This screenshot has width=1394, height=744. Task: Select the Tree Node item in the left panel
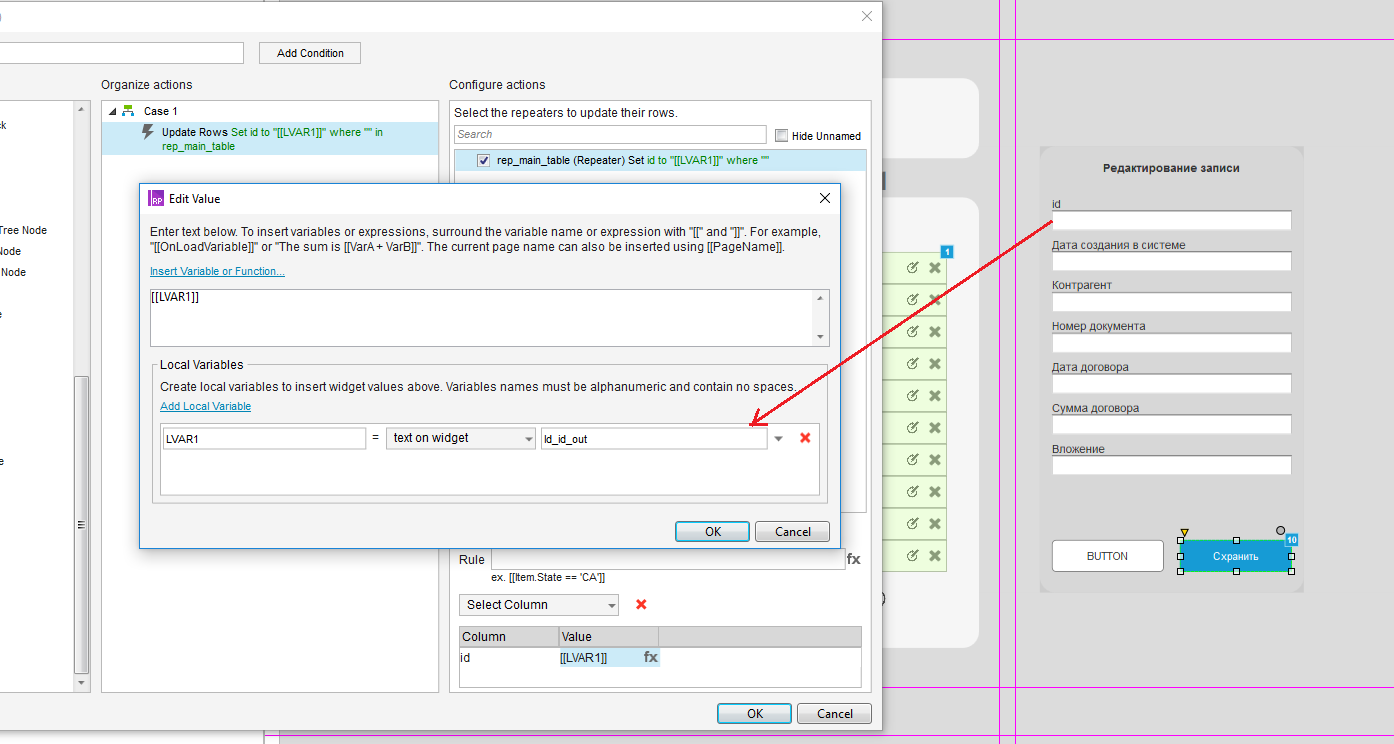tap(25, 230)
